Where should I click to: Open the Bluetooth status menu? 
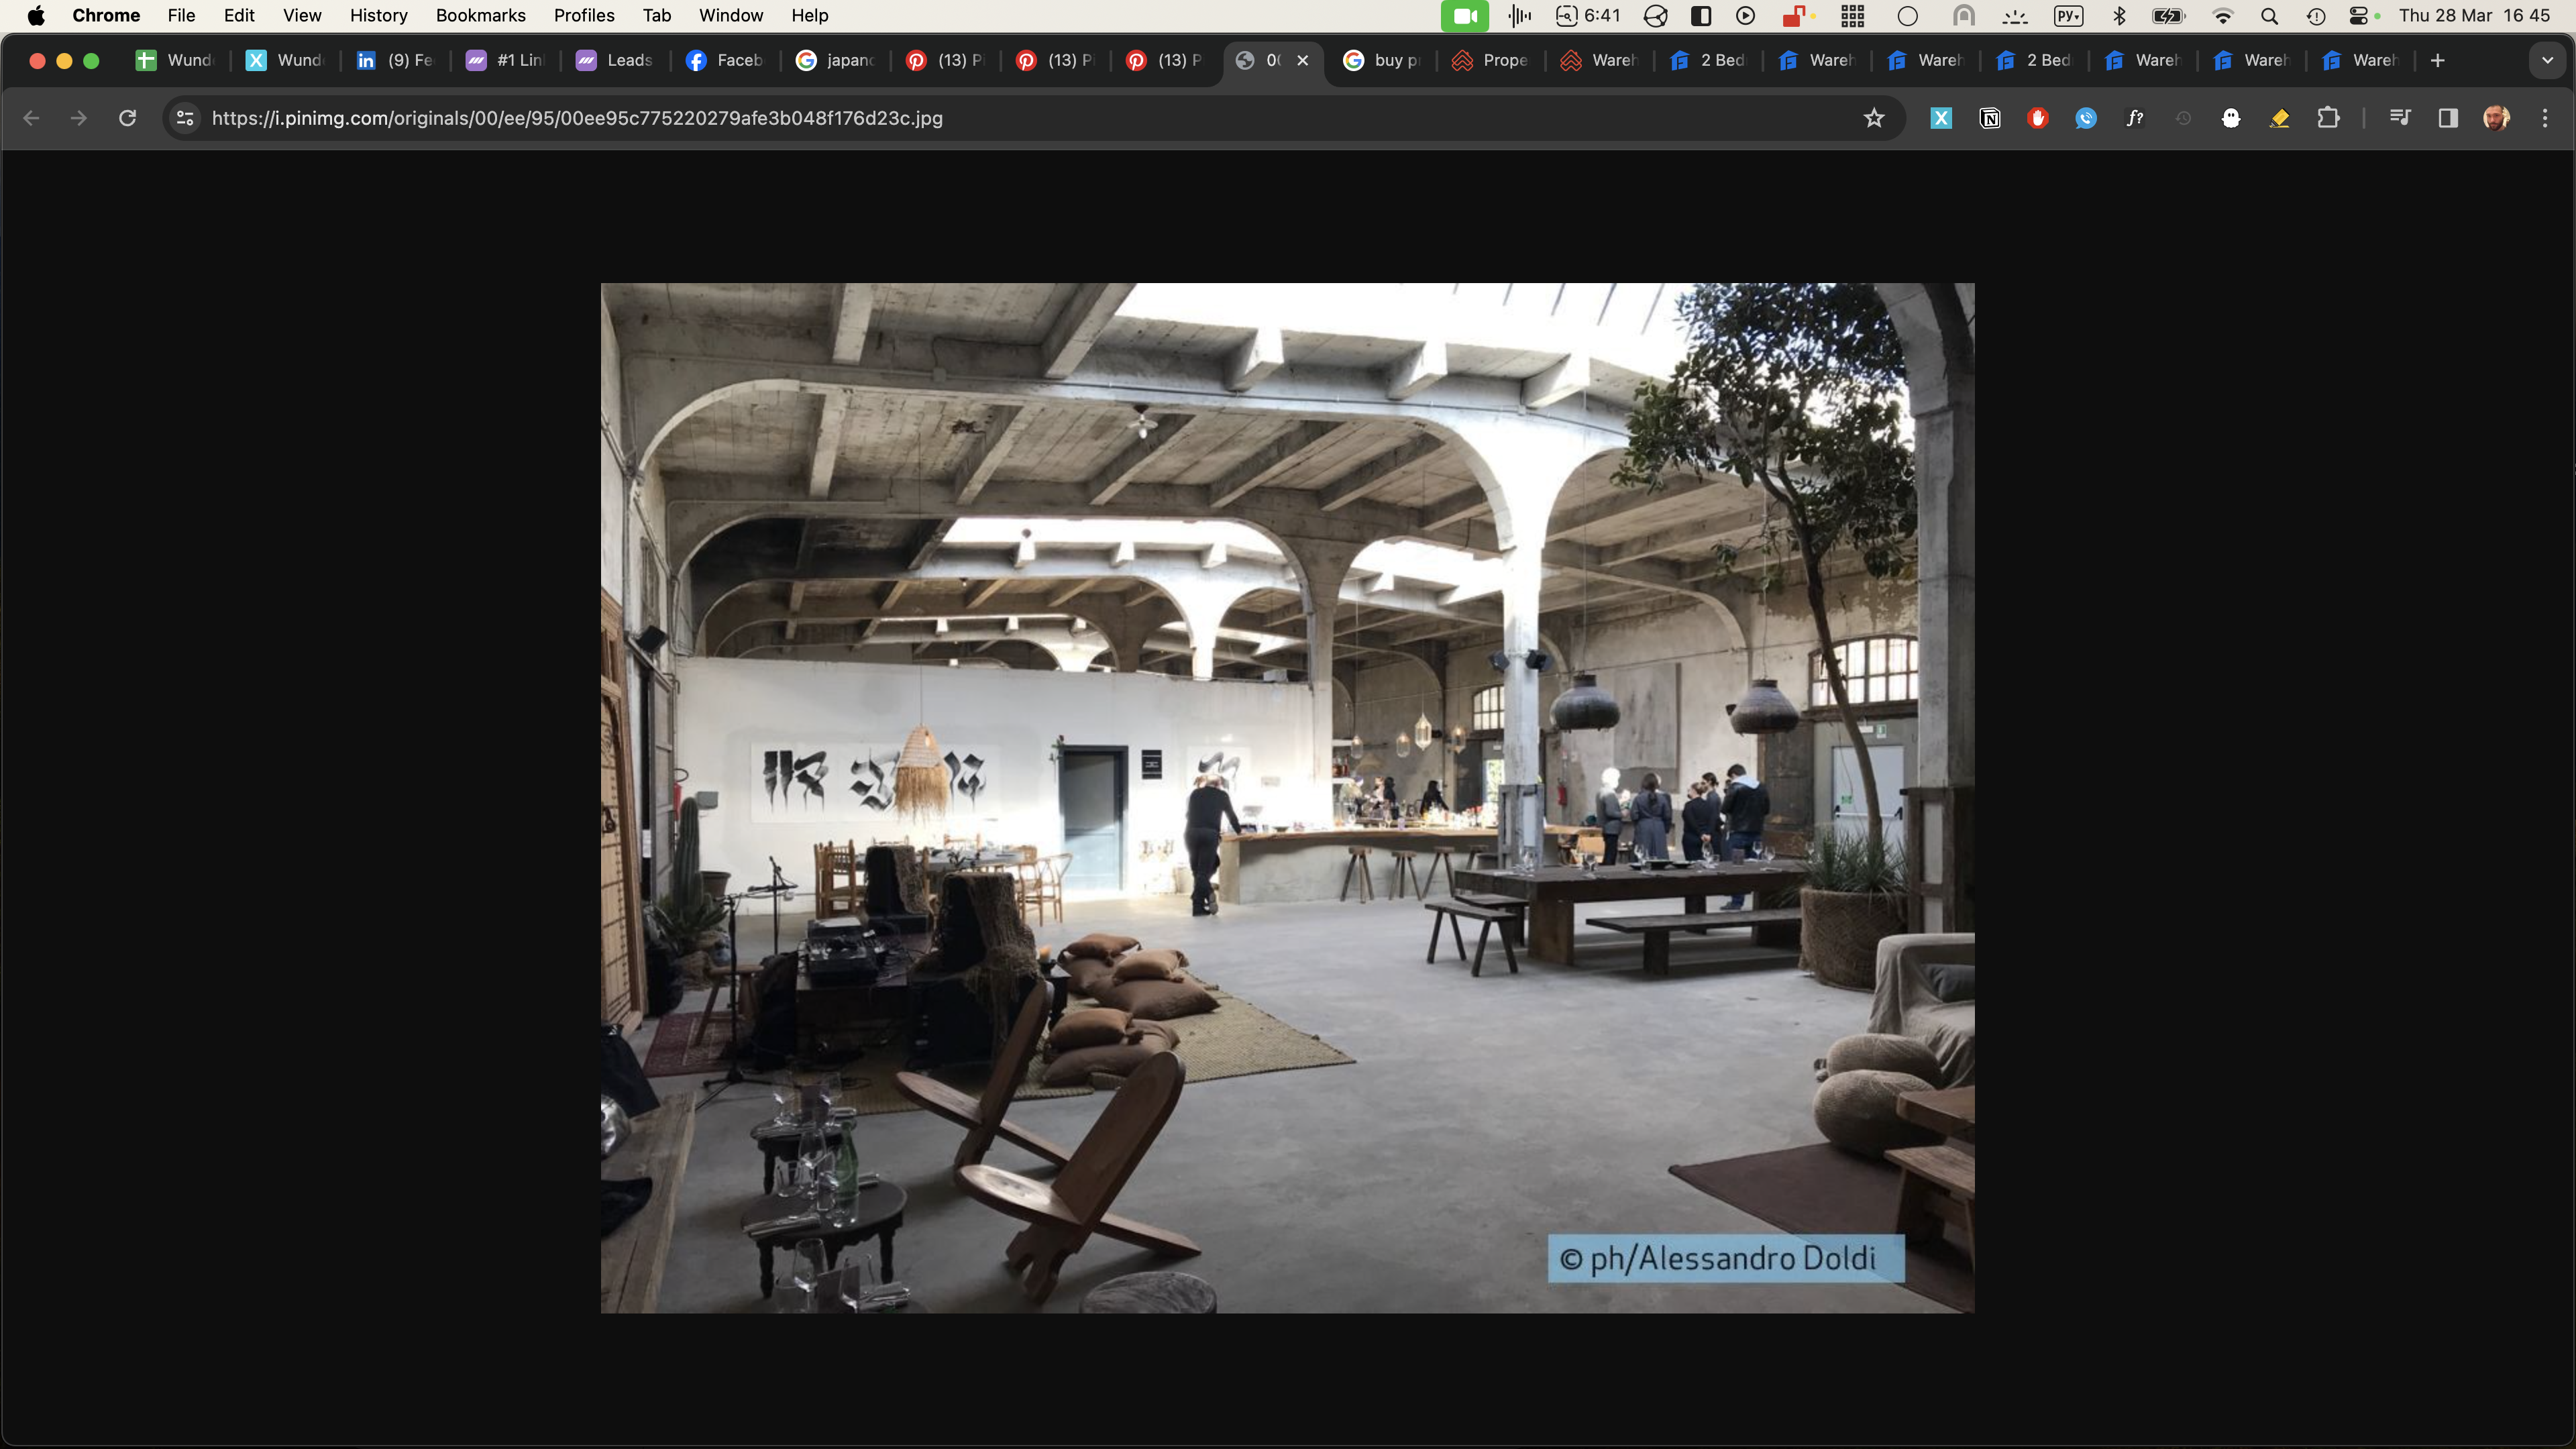coord(2119,15)
